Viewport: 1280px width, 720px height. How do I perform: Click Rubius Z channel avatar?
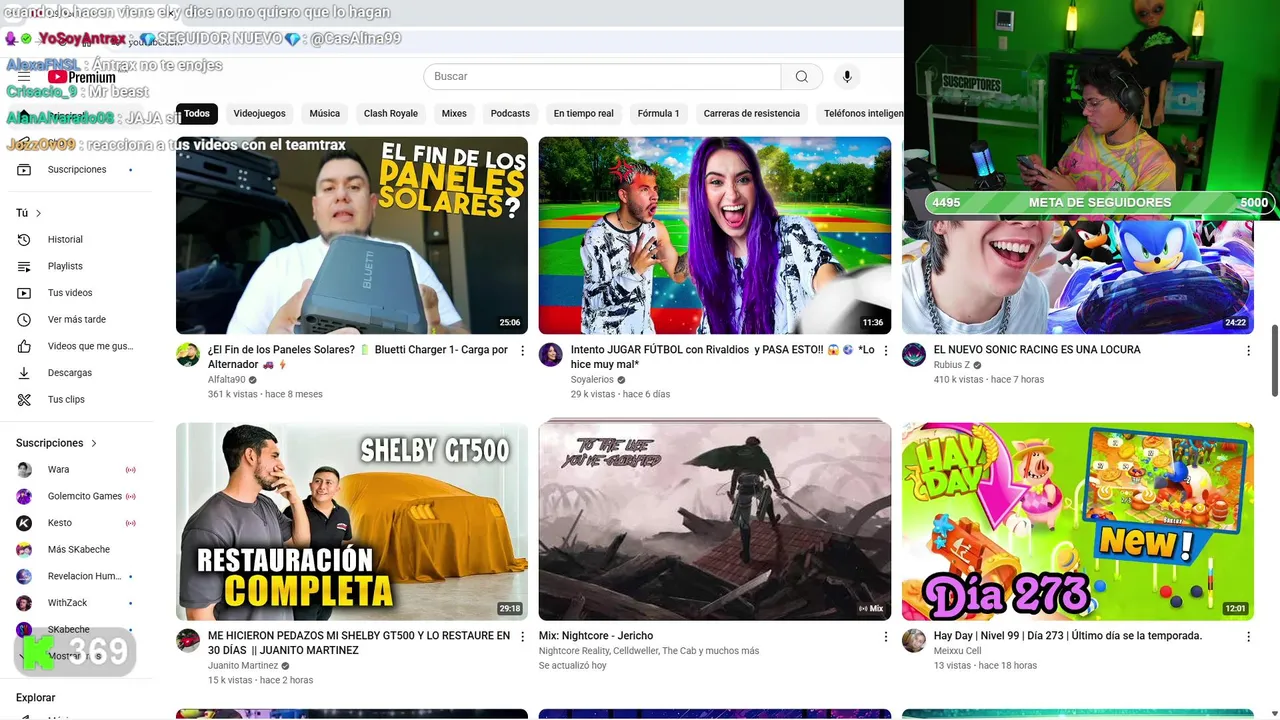914,355
